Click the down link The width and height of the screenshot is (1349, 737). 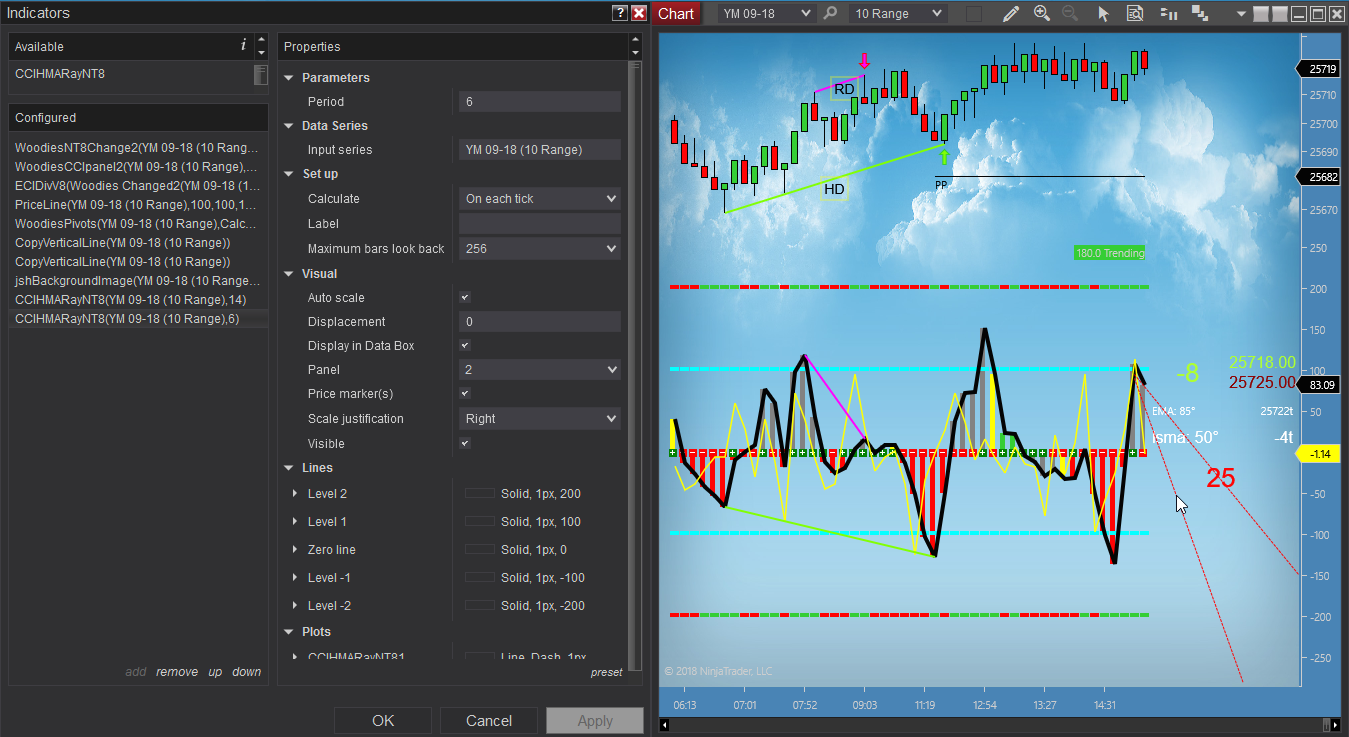click(247, 672)
